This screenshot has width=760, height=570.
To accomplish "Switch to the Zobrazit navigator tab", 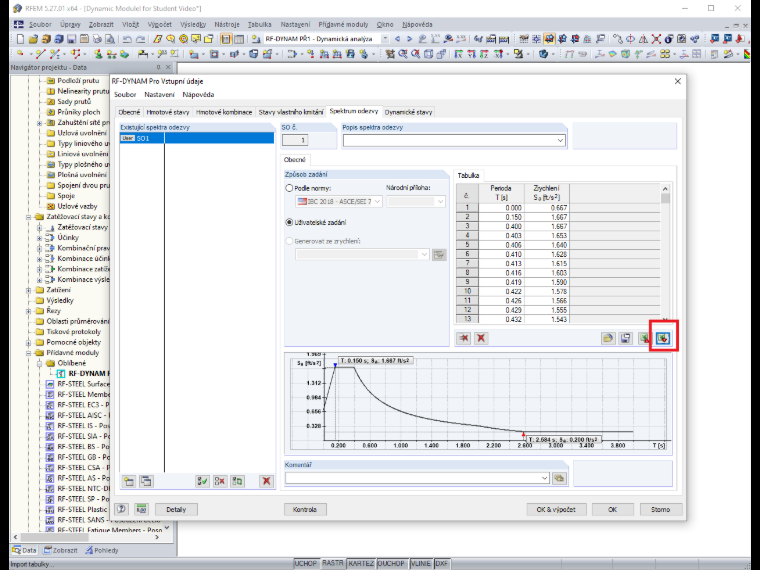I will click(x=61, y=550).
